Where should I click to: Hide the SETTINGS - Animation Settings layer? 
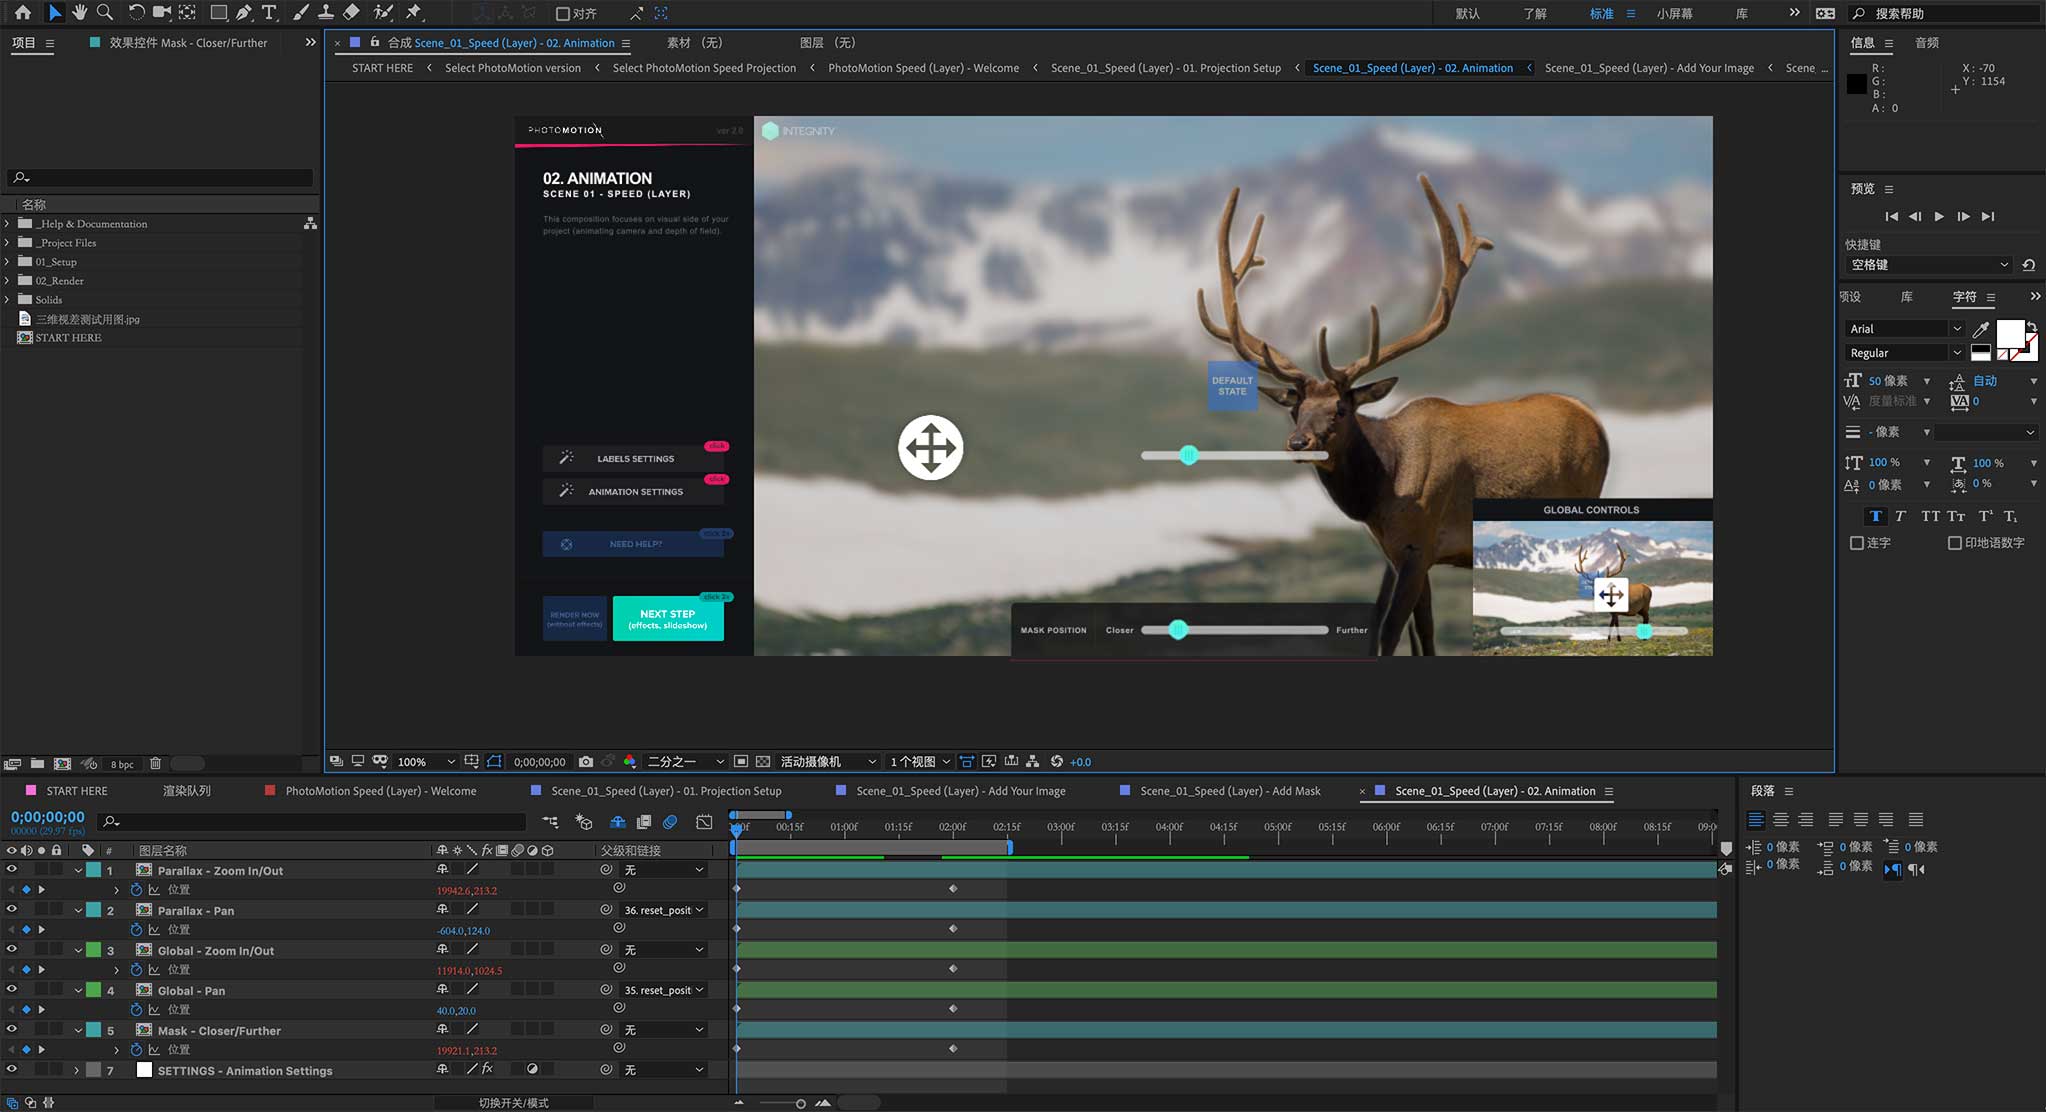[x=12, y=1070]
